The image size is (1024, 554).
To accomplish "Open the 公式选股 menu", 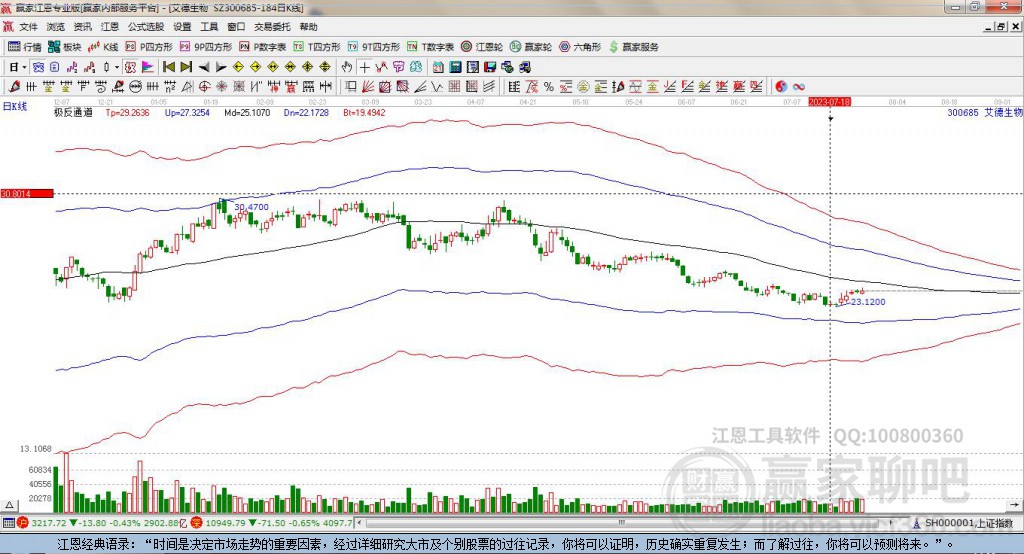I will 146,27.
